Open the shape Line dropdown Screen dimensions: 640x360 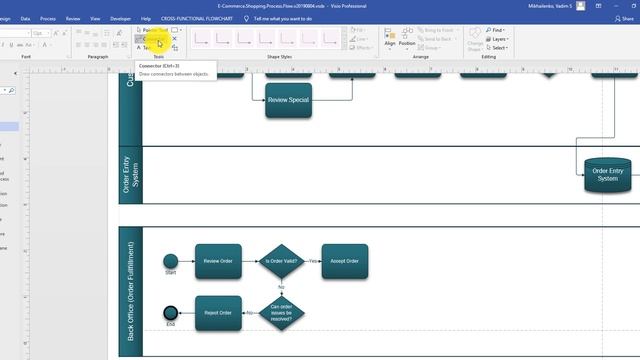click(x=359, y=39)
